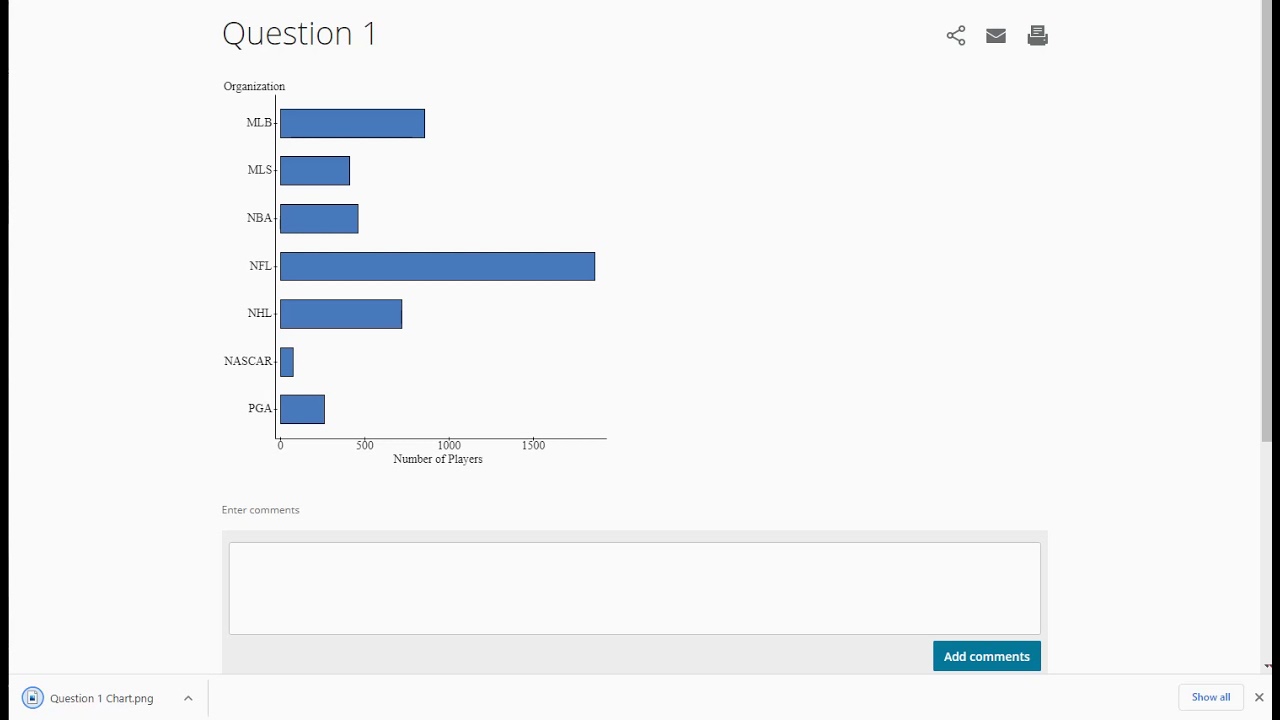Click the PGA bar in the chart

pos(302,409)
